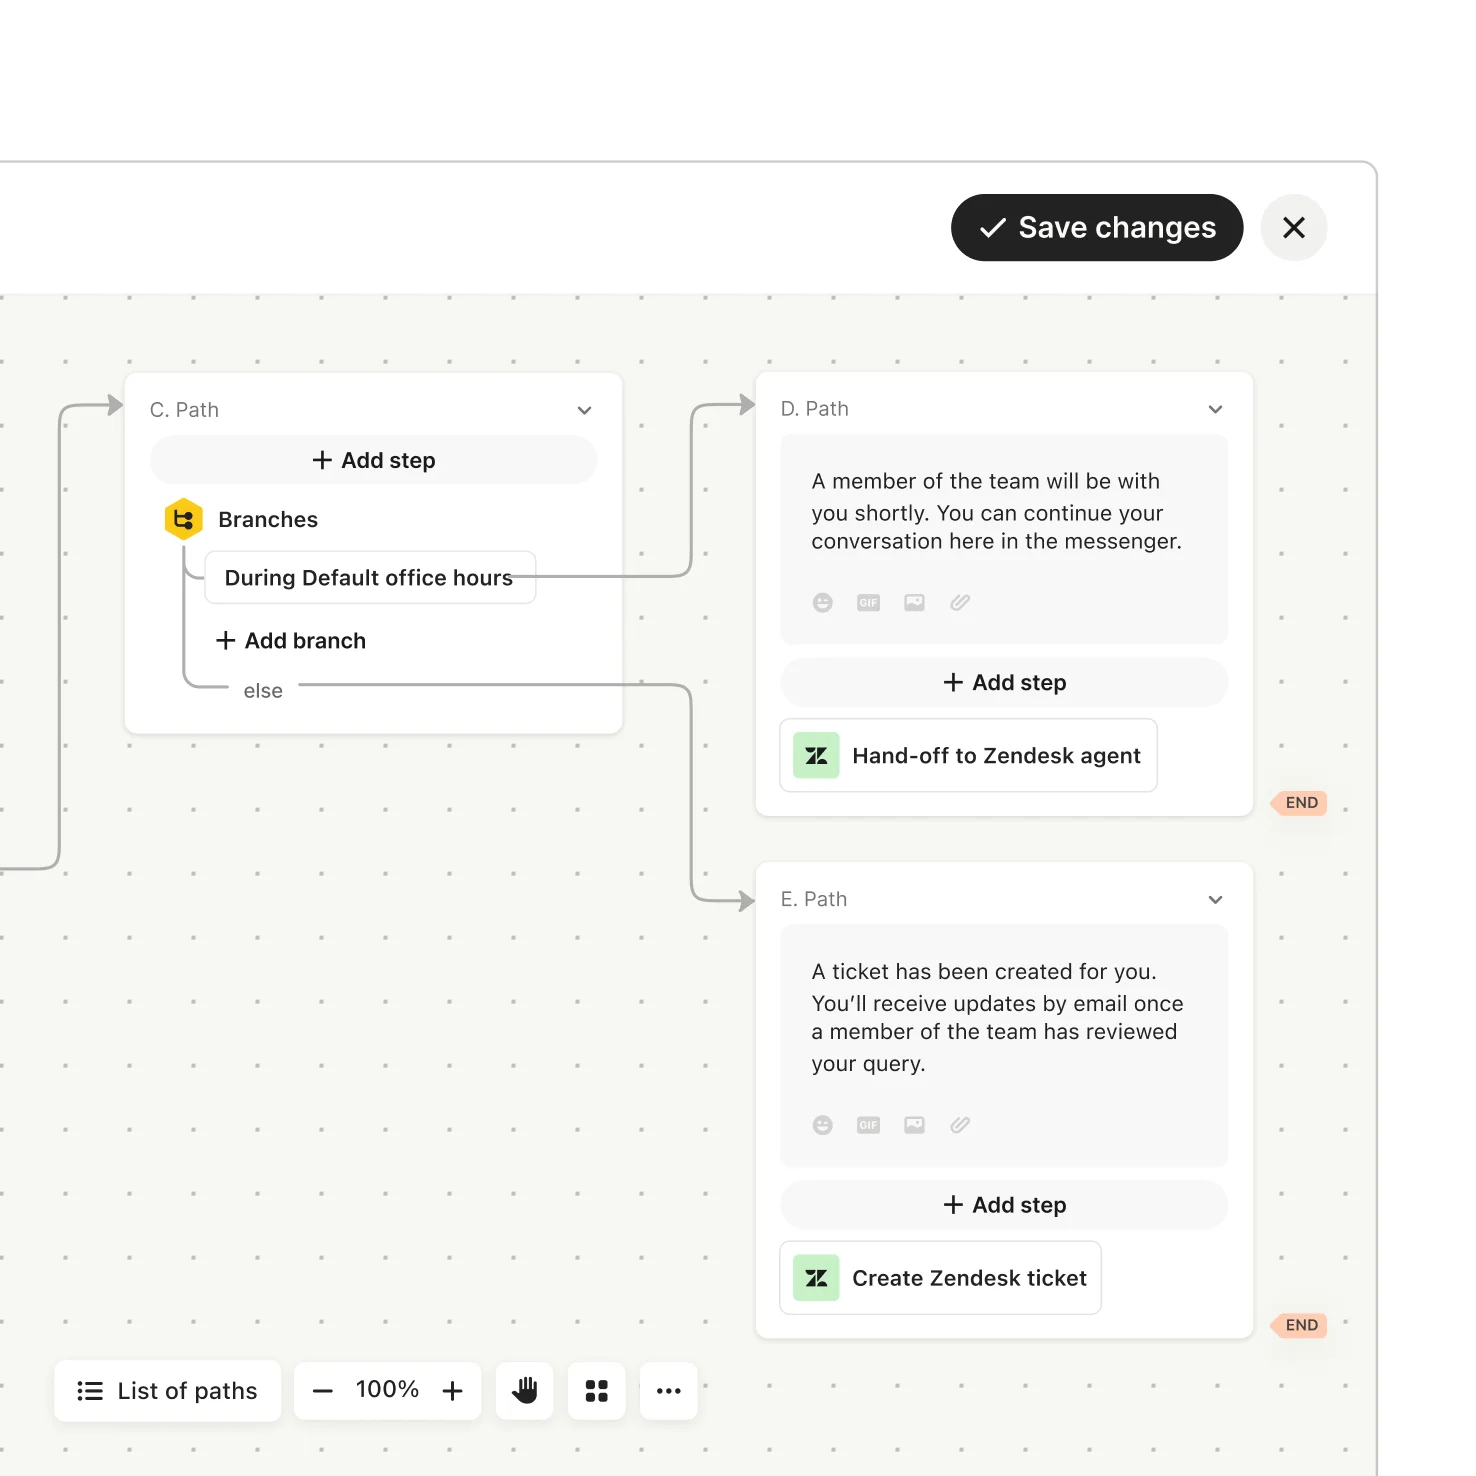1476x1476 pixels.
Task: Open the emoji picker in D. Path message
Action: [x=822, y=602]
